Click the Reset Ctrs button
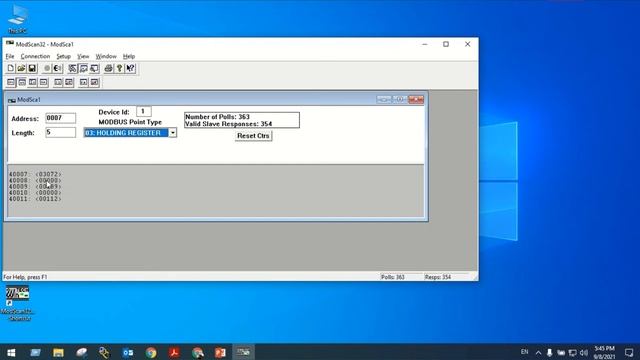 coord(253,136)
